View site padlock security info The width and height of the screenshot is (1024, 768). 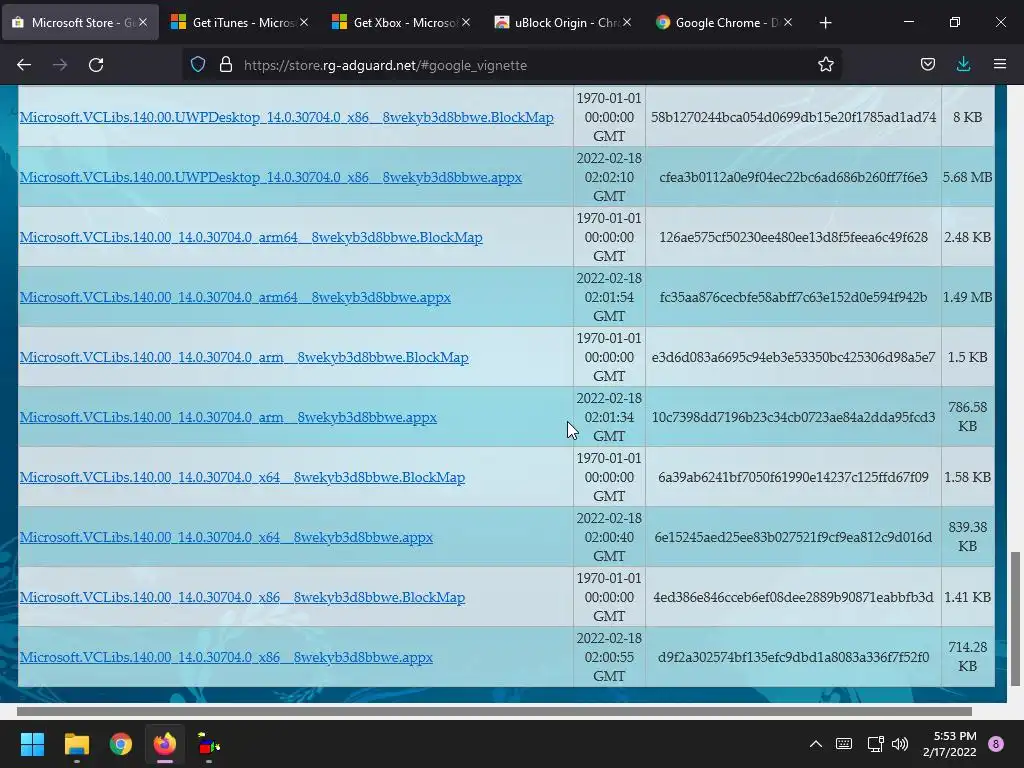tap(226, 65)
